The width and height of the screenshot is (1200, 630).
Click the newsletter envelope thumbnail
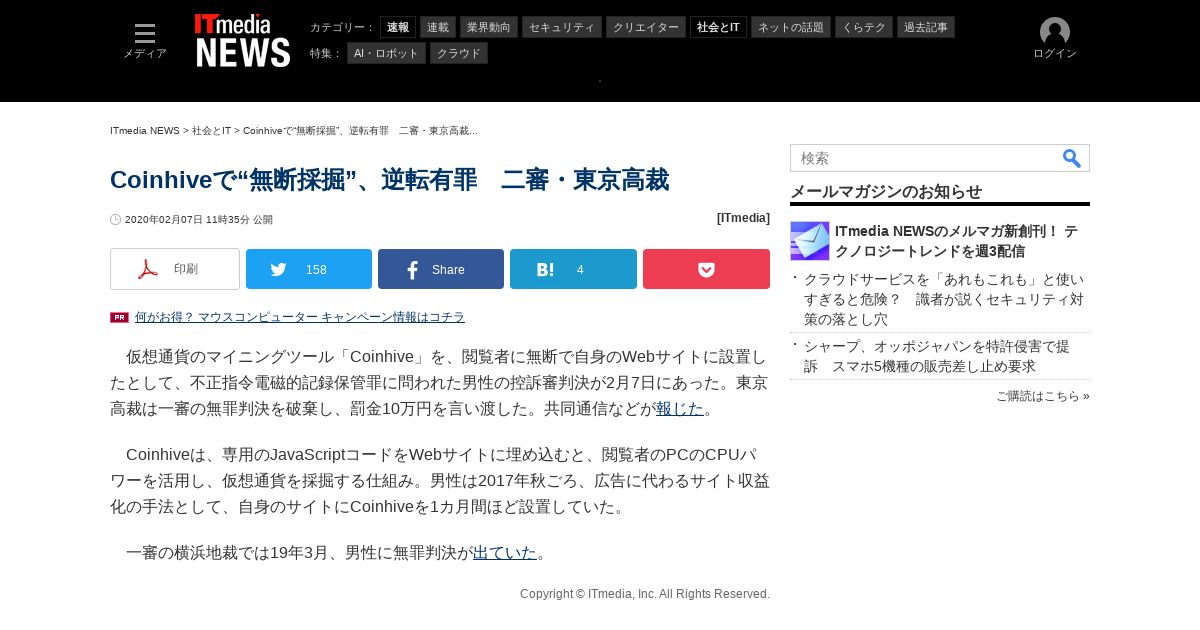tap(810, 241)
